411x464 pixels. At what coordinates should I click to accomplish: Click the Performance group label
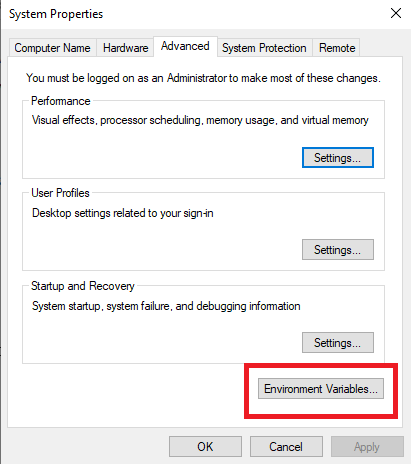point(61,101)
